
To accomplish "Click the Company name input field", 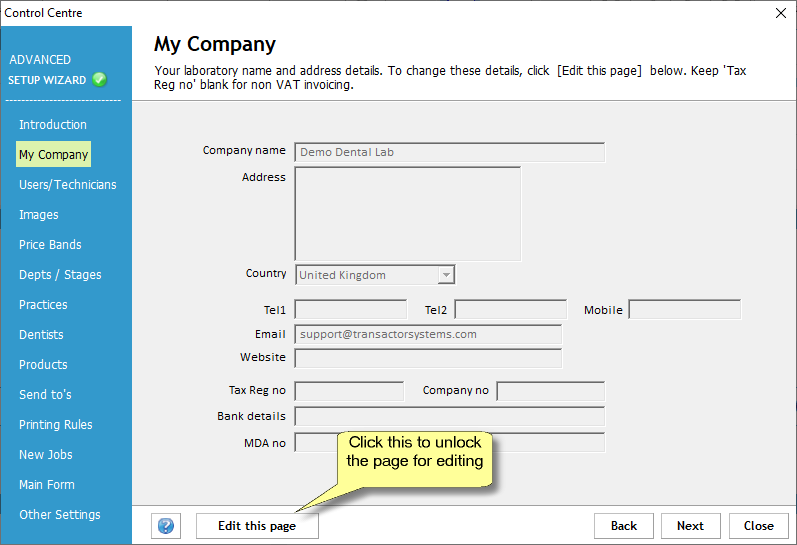I will point(449,152).
